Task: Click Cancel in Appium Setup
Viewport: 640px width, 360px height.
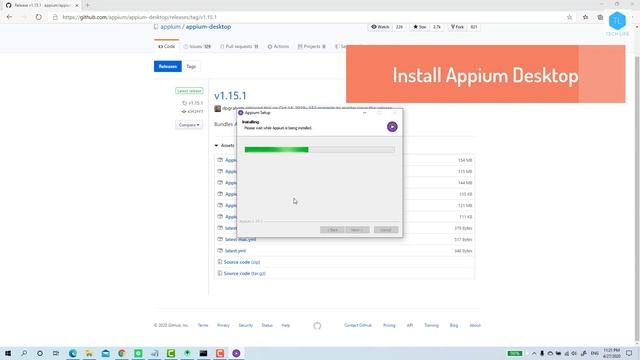Action: tap(386, 230)
